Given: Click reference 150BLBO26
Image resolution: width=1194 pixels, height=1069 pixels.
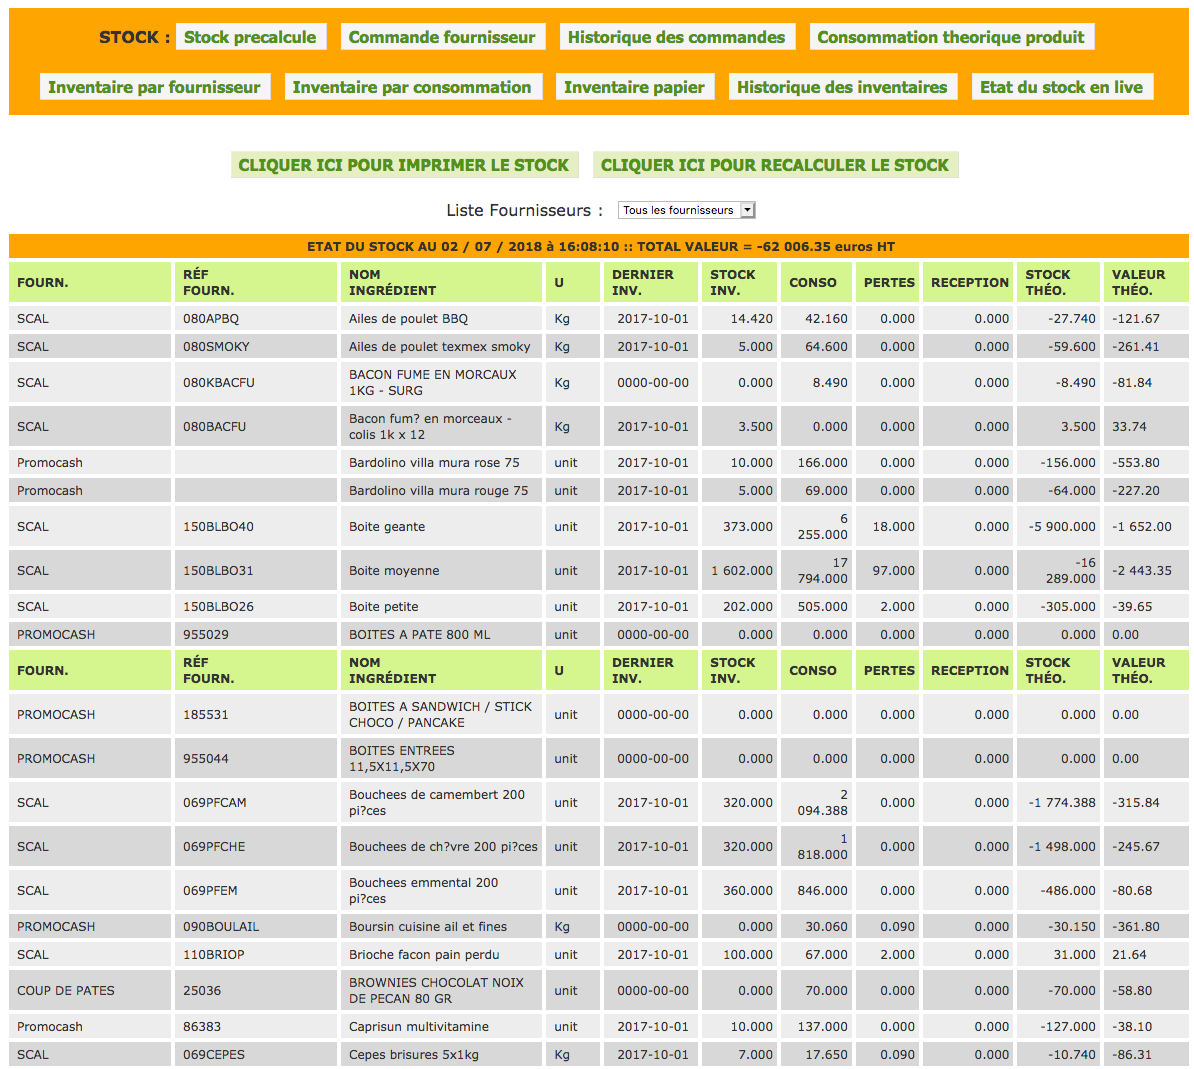Looking at the screenshot, I should [218, 607].
